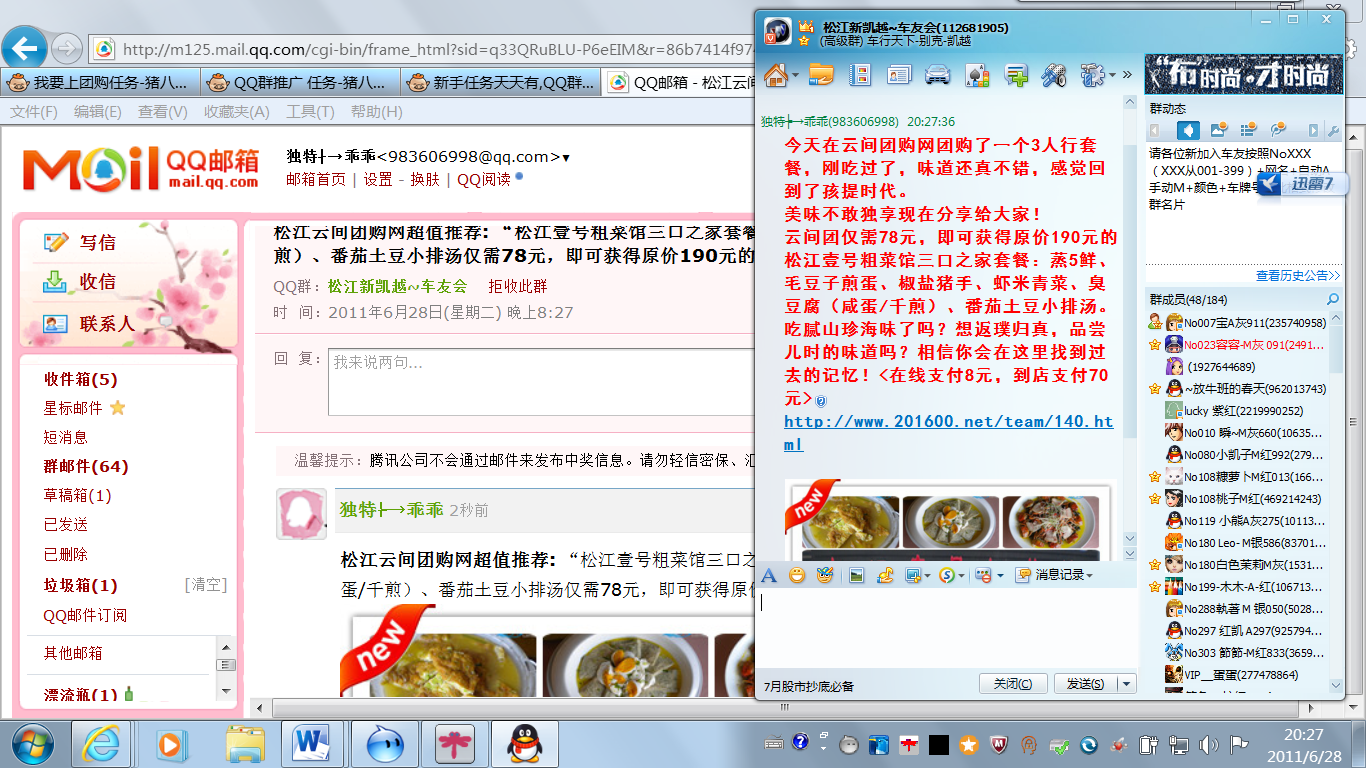Image resolution: width=1366 pixels, height=768 pixels.
Task: Send a picture via the image icon
Action: click(856, 575)
